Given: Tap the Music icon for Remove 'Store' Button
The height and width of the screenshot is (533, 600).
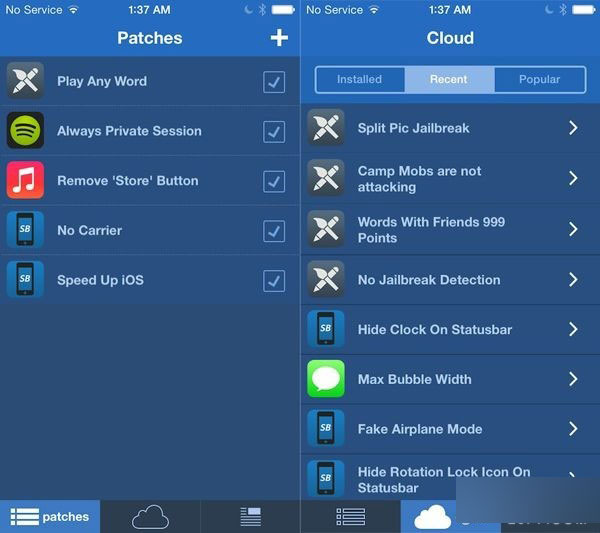Looking at the screenshot, I should pyautogui.click(x=25, y=180).
